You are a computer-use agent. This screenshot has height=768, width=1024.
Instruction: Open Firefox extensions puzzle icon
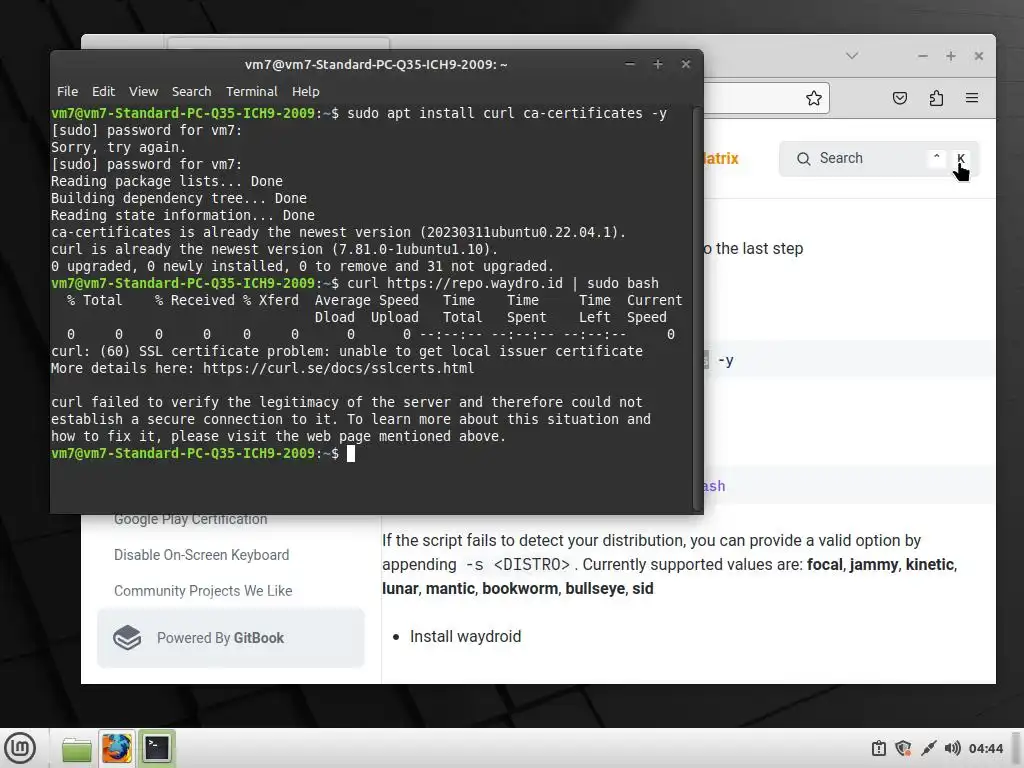[x=936, y=98]
